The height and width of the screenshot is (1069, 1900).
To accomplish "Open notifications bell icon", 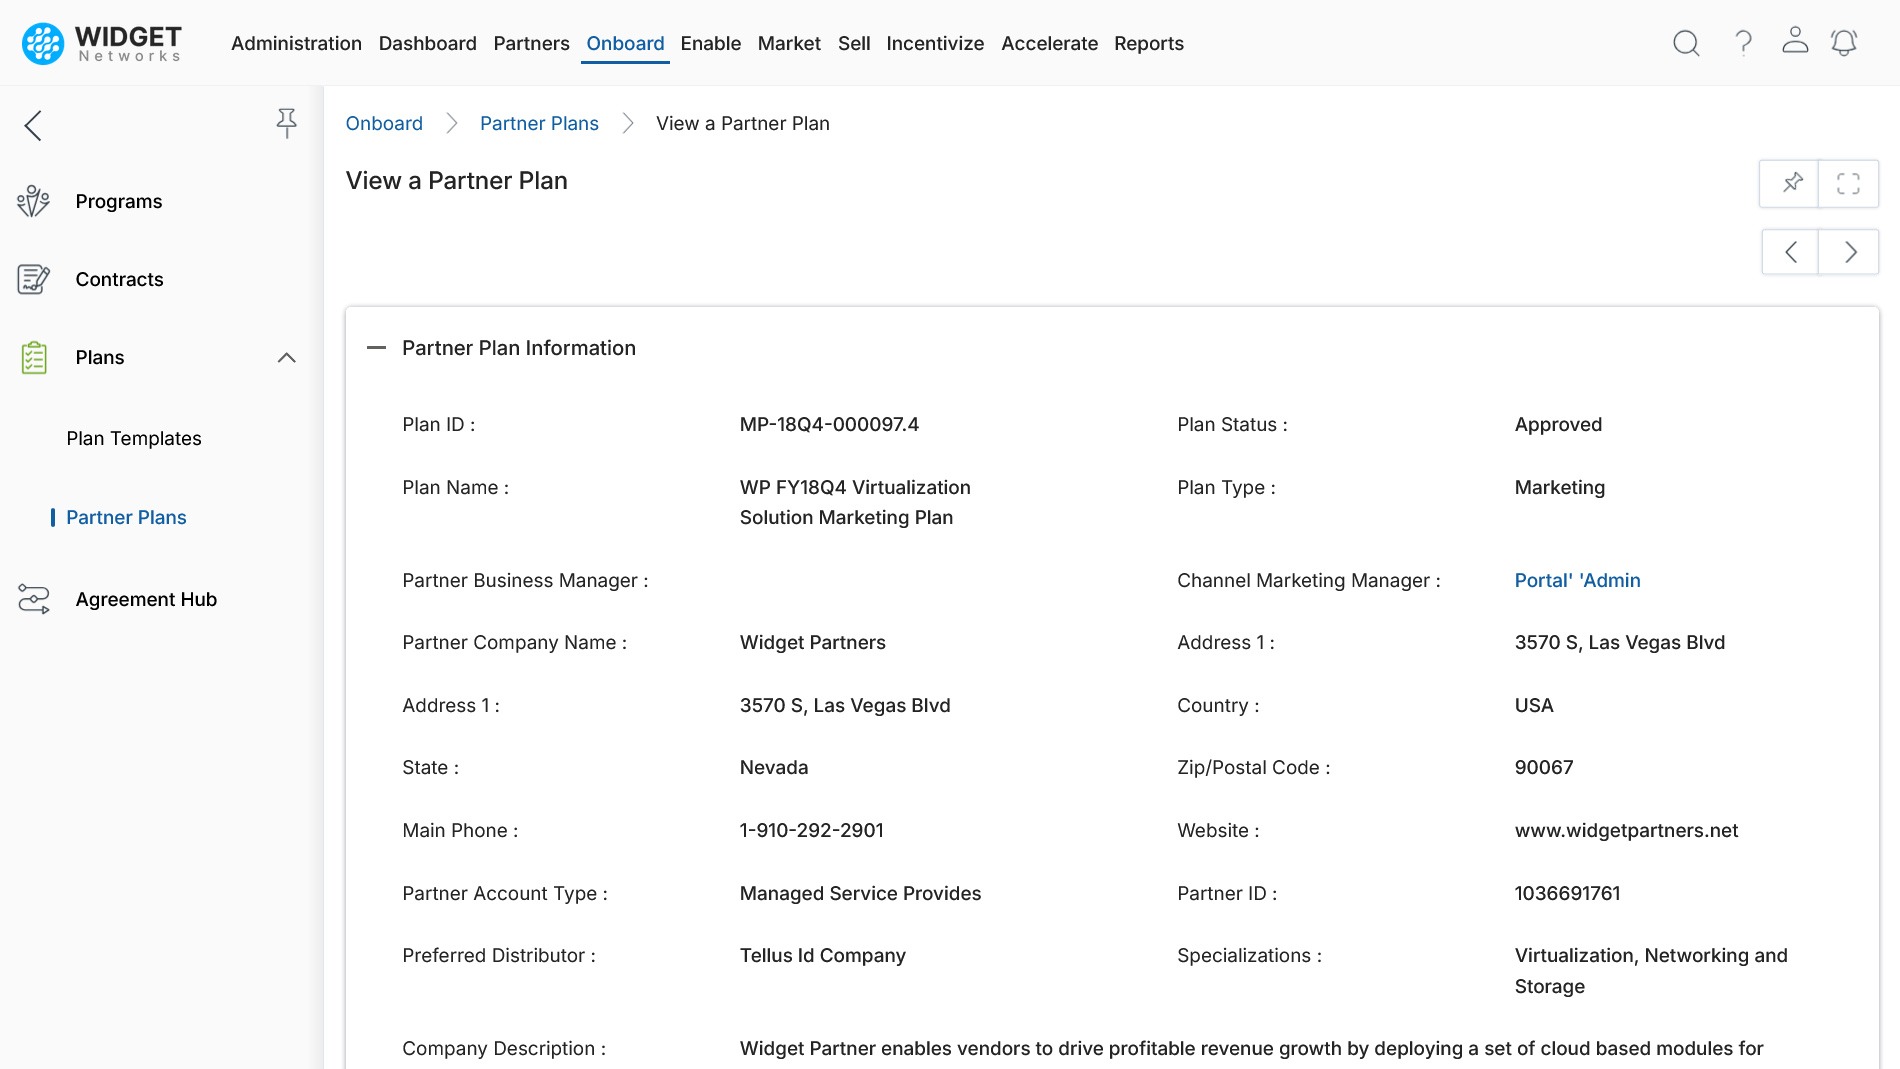I will 1844,43.
